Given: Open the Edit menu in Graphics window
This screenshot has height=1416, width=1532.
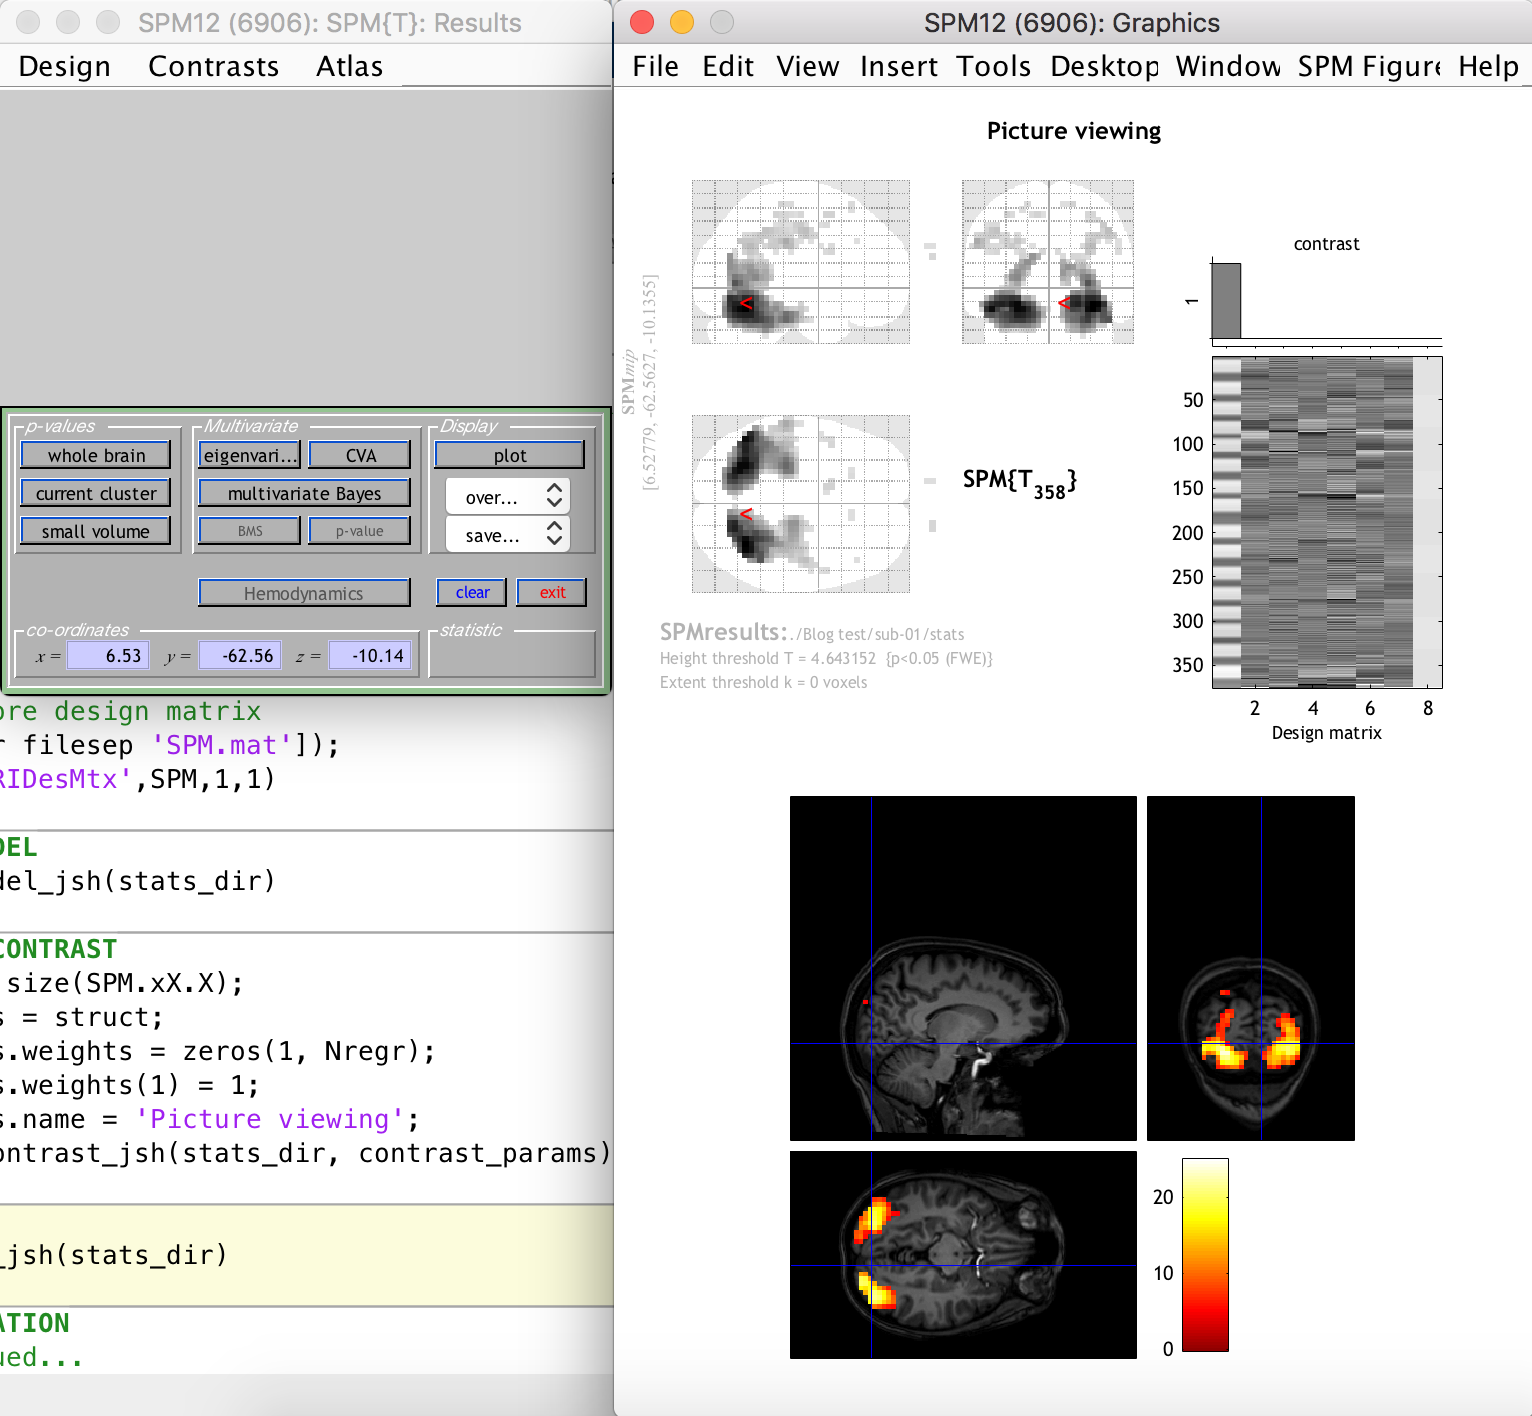Looking at the screenshot, I should click(728, 66).
